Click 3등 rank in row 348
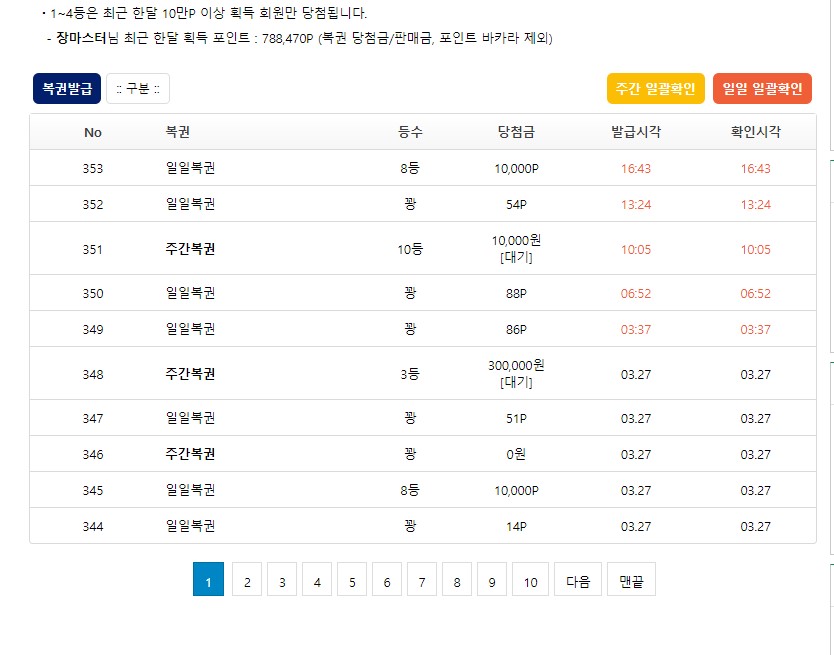 coord(410,374)
